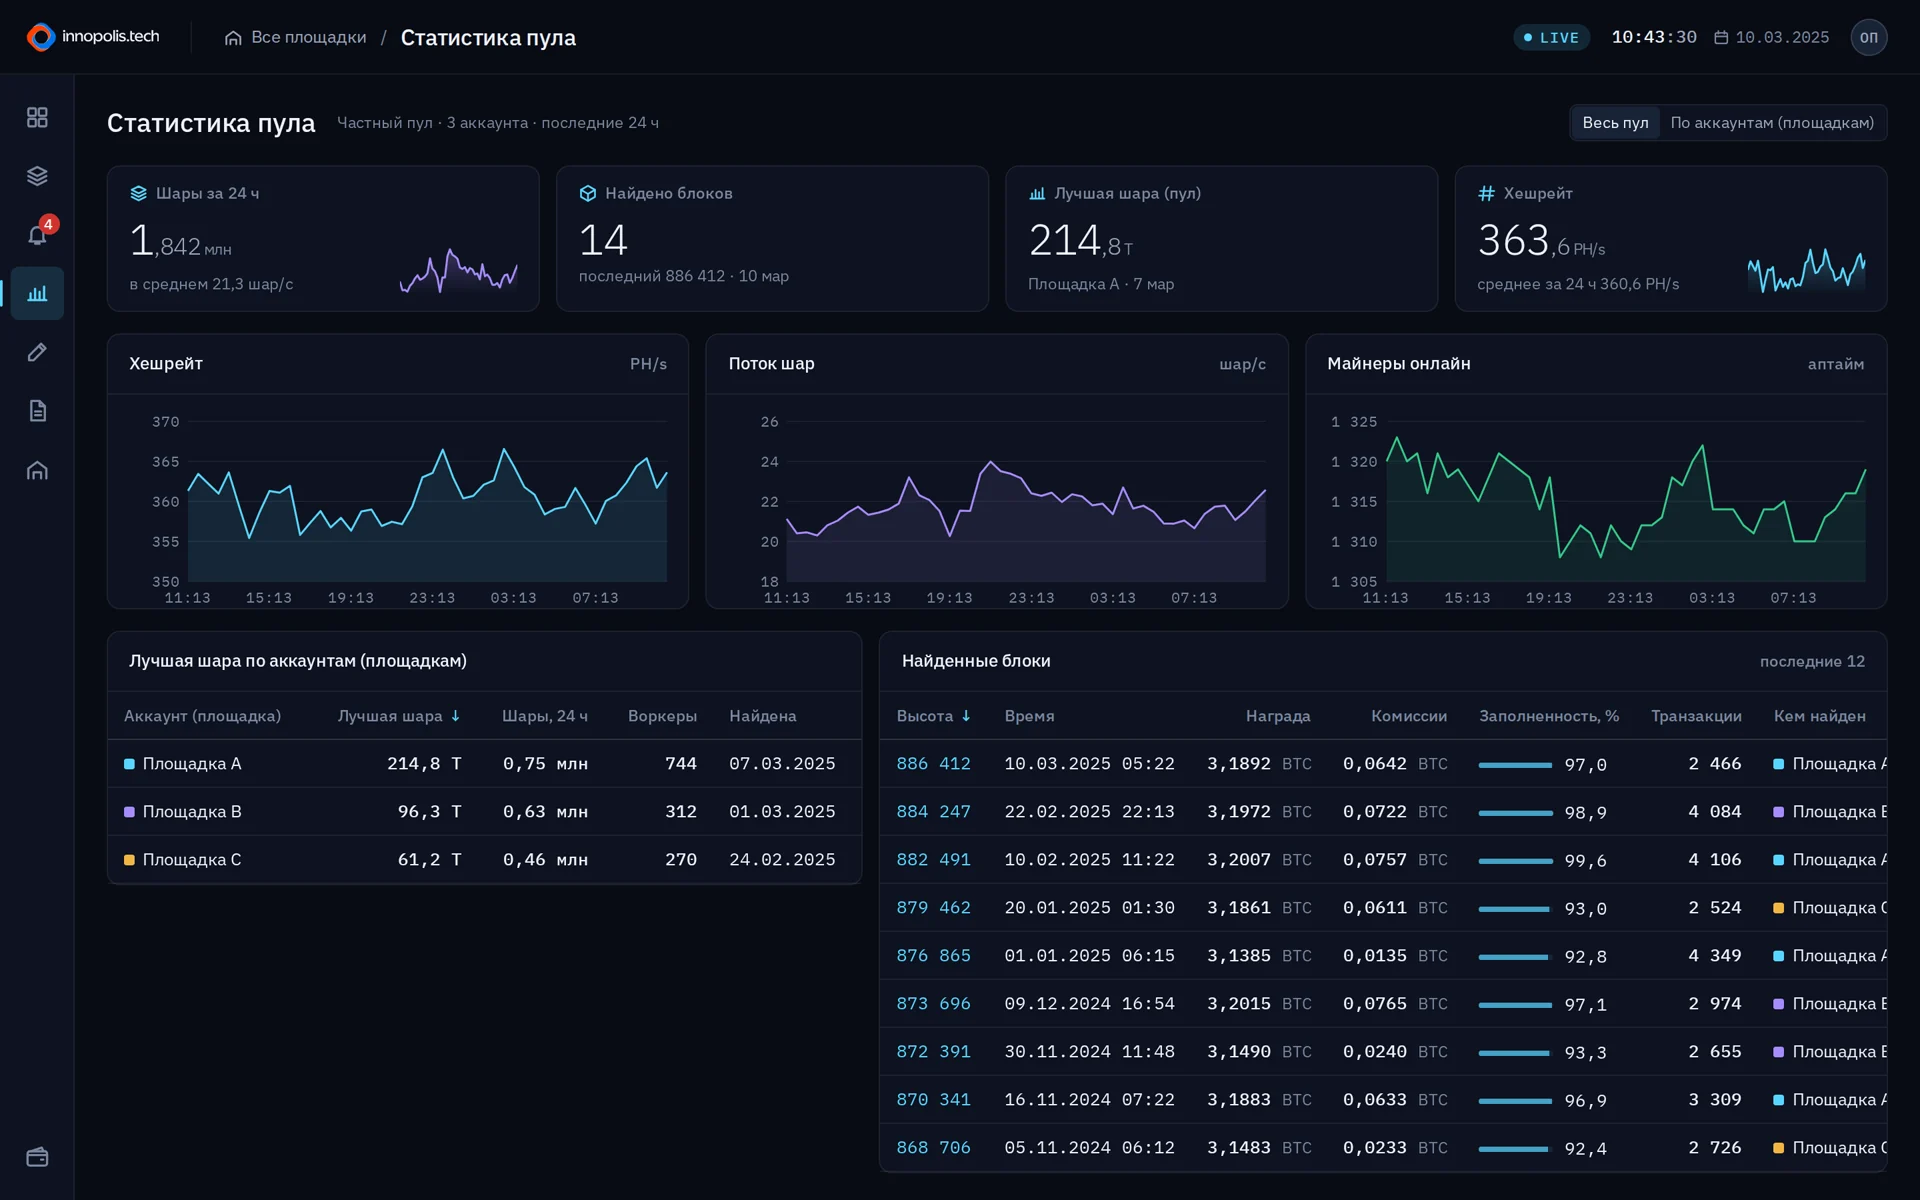Open the wallet icon at sidebar bottom
This screenshot has height=1200, width=1920.
[x=37, y=1157]
